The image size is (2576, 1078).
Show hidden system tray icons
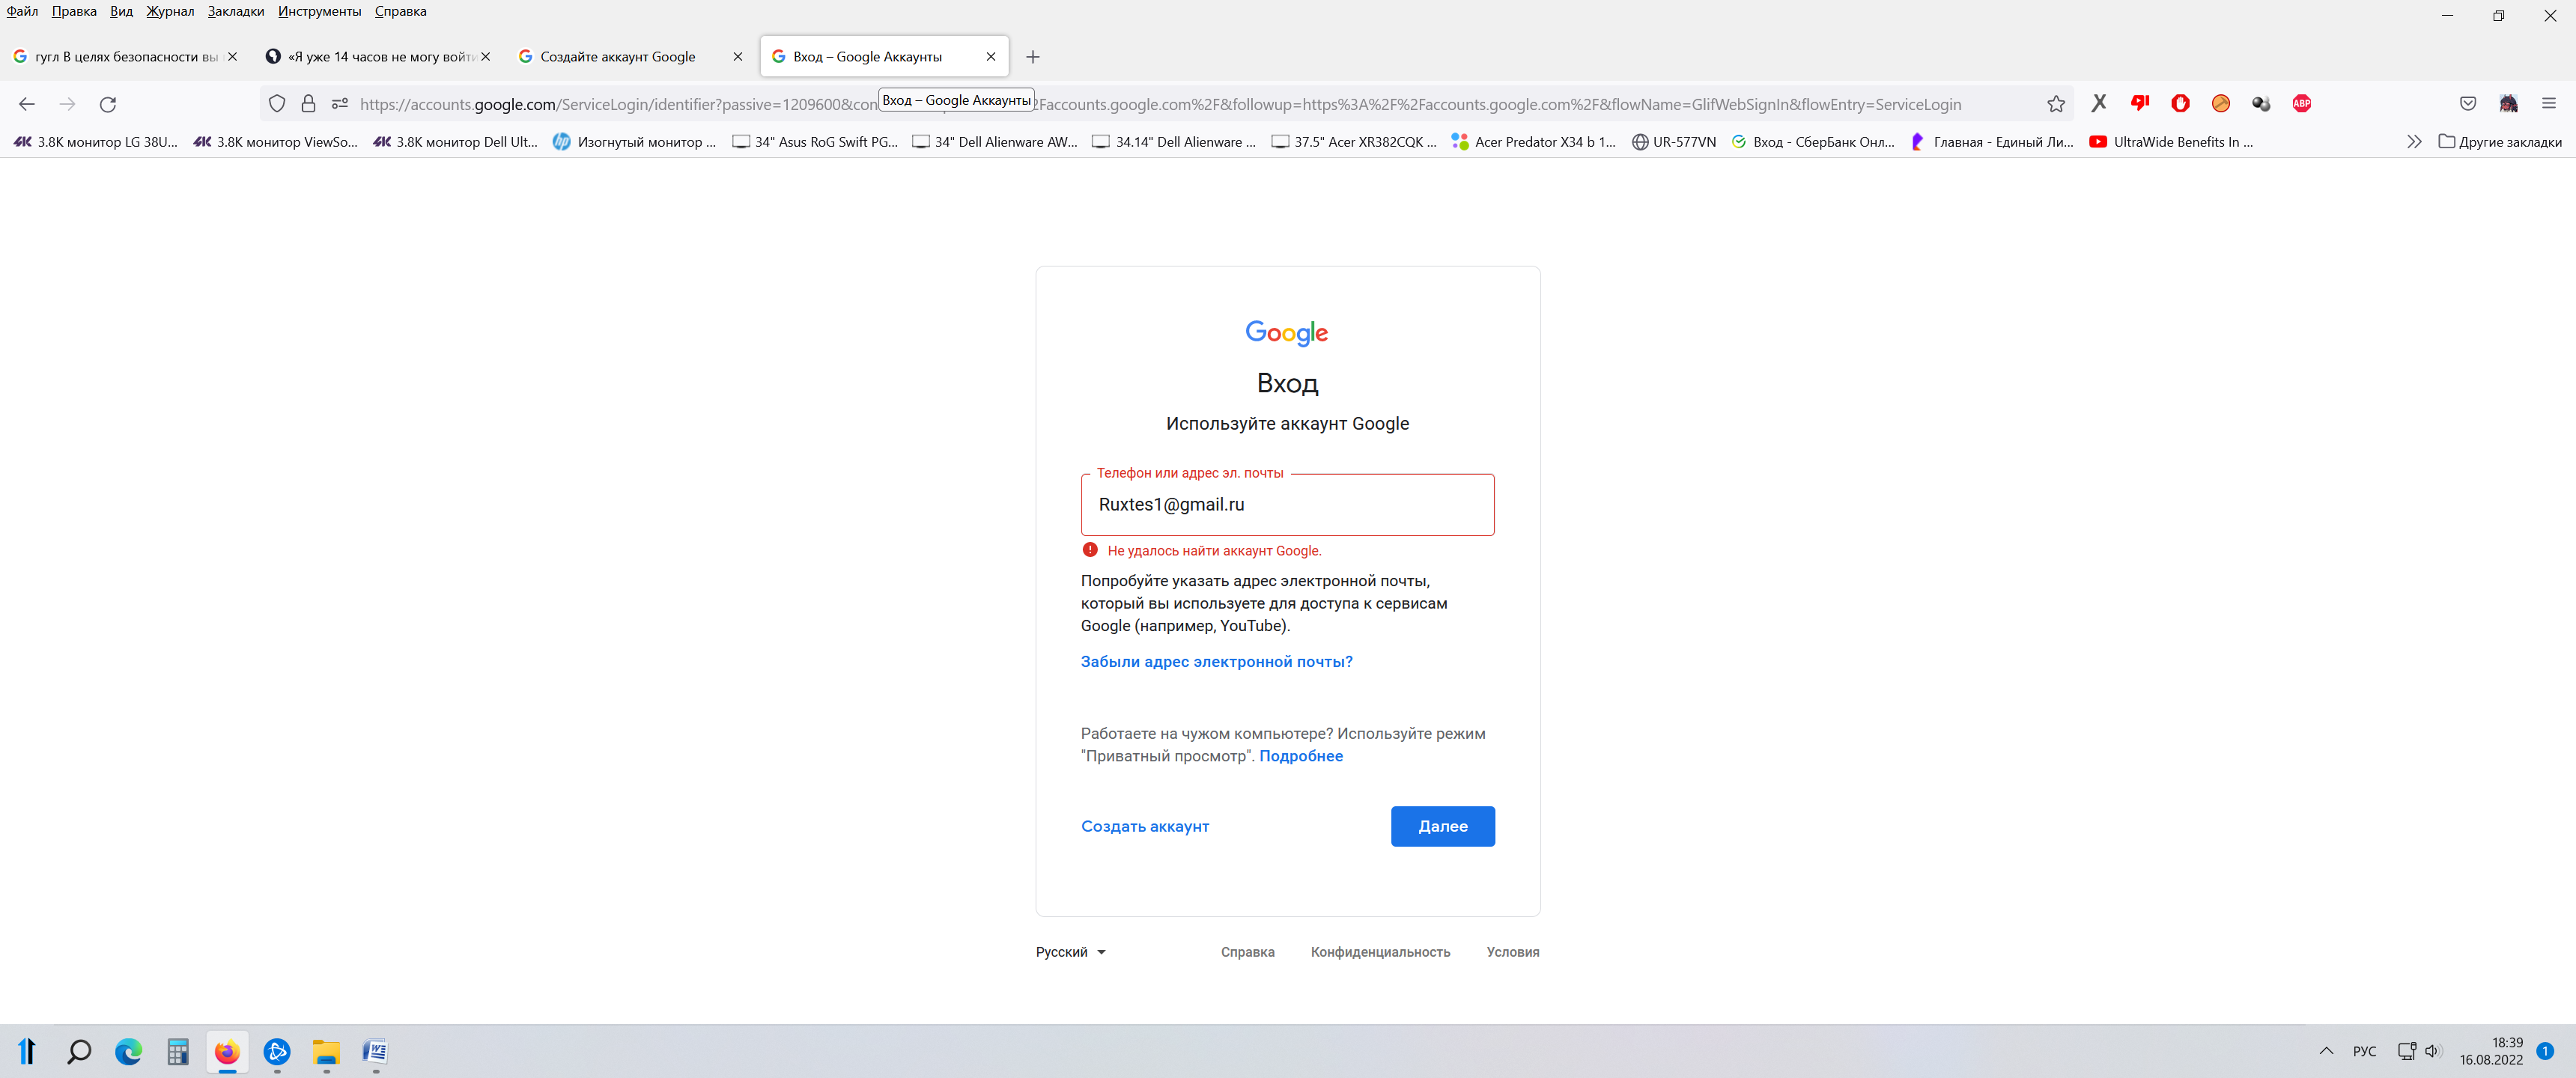click(2326, 1051)
